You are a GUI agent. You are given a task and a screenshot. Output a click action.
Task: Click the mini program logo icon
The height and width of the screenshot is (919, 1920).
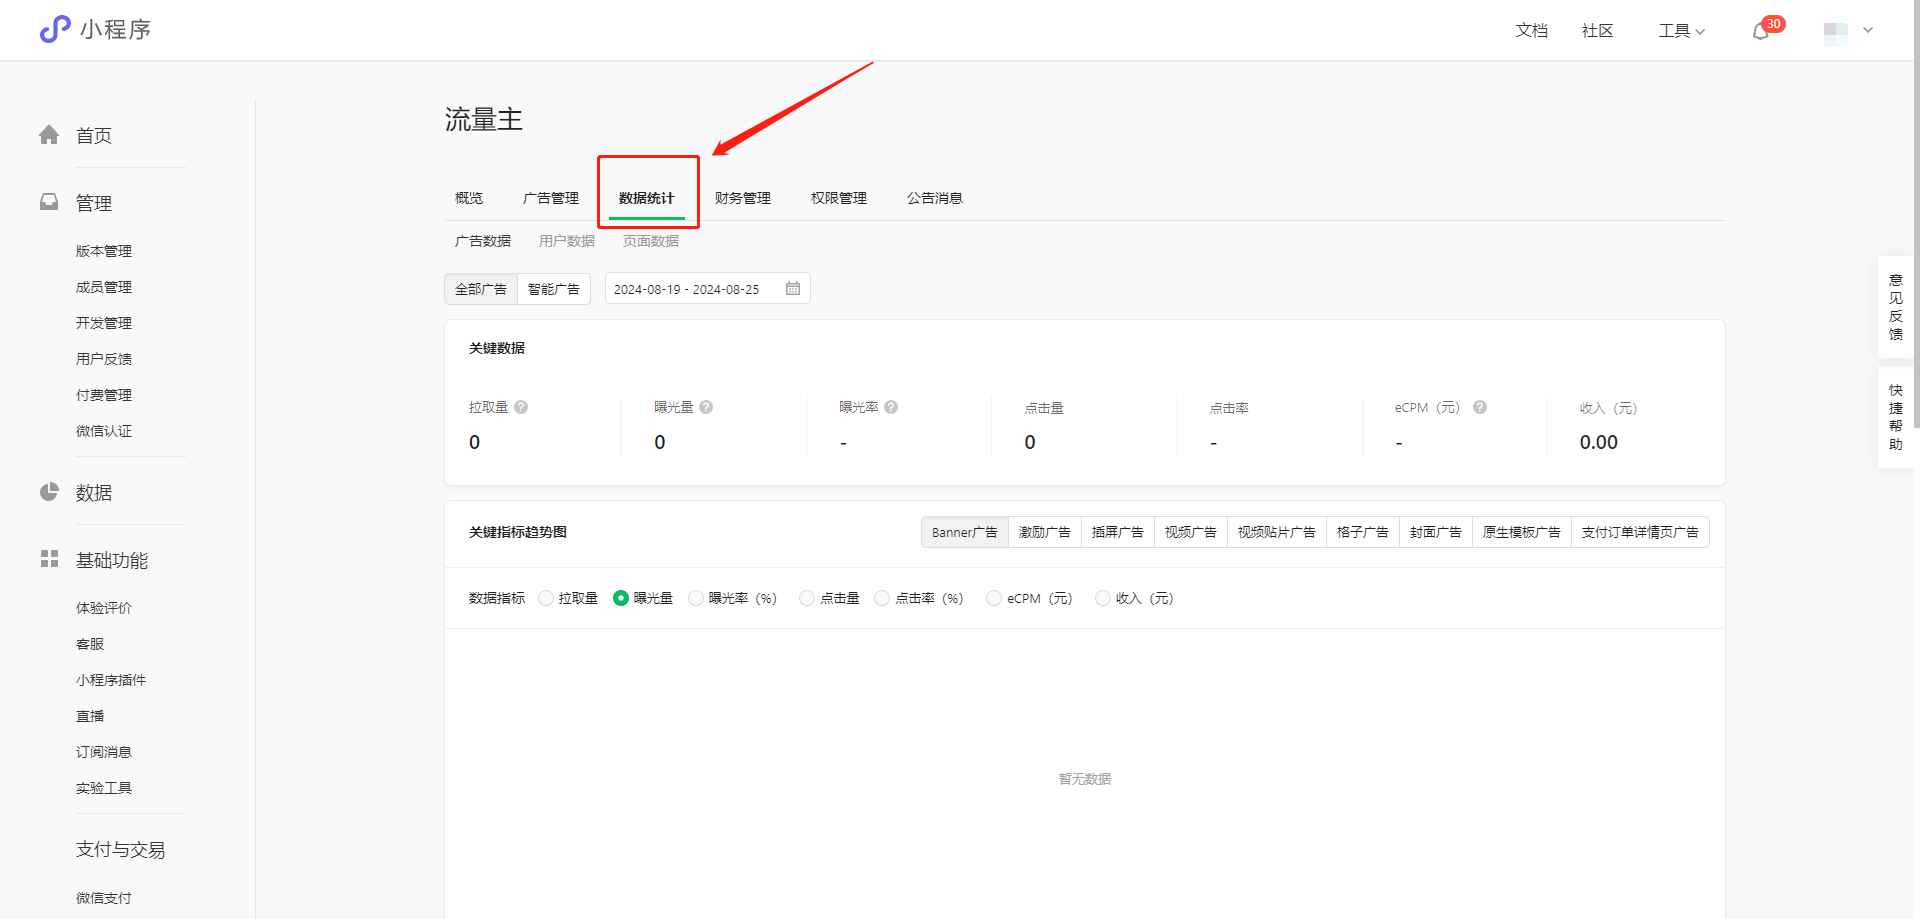click(x=55, y=30)
